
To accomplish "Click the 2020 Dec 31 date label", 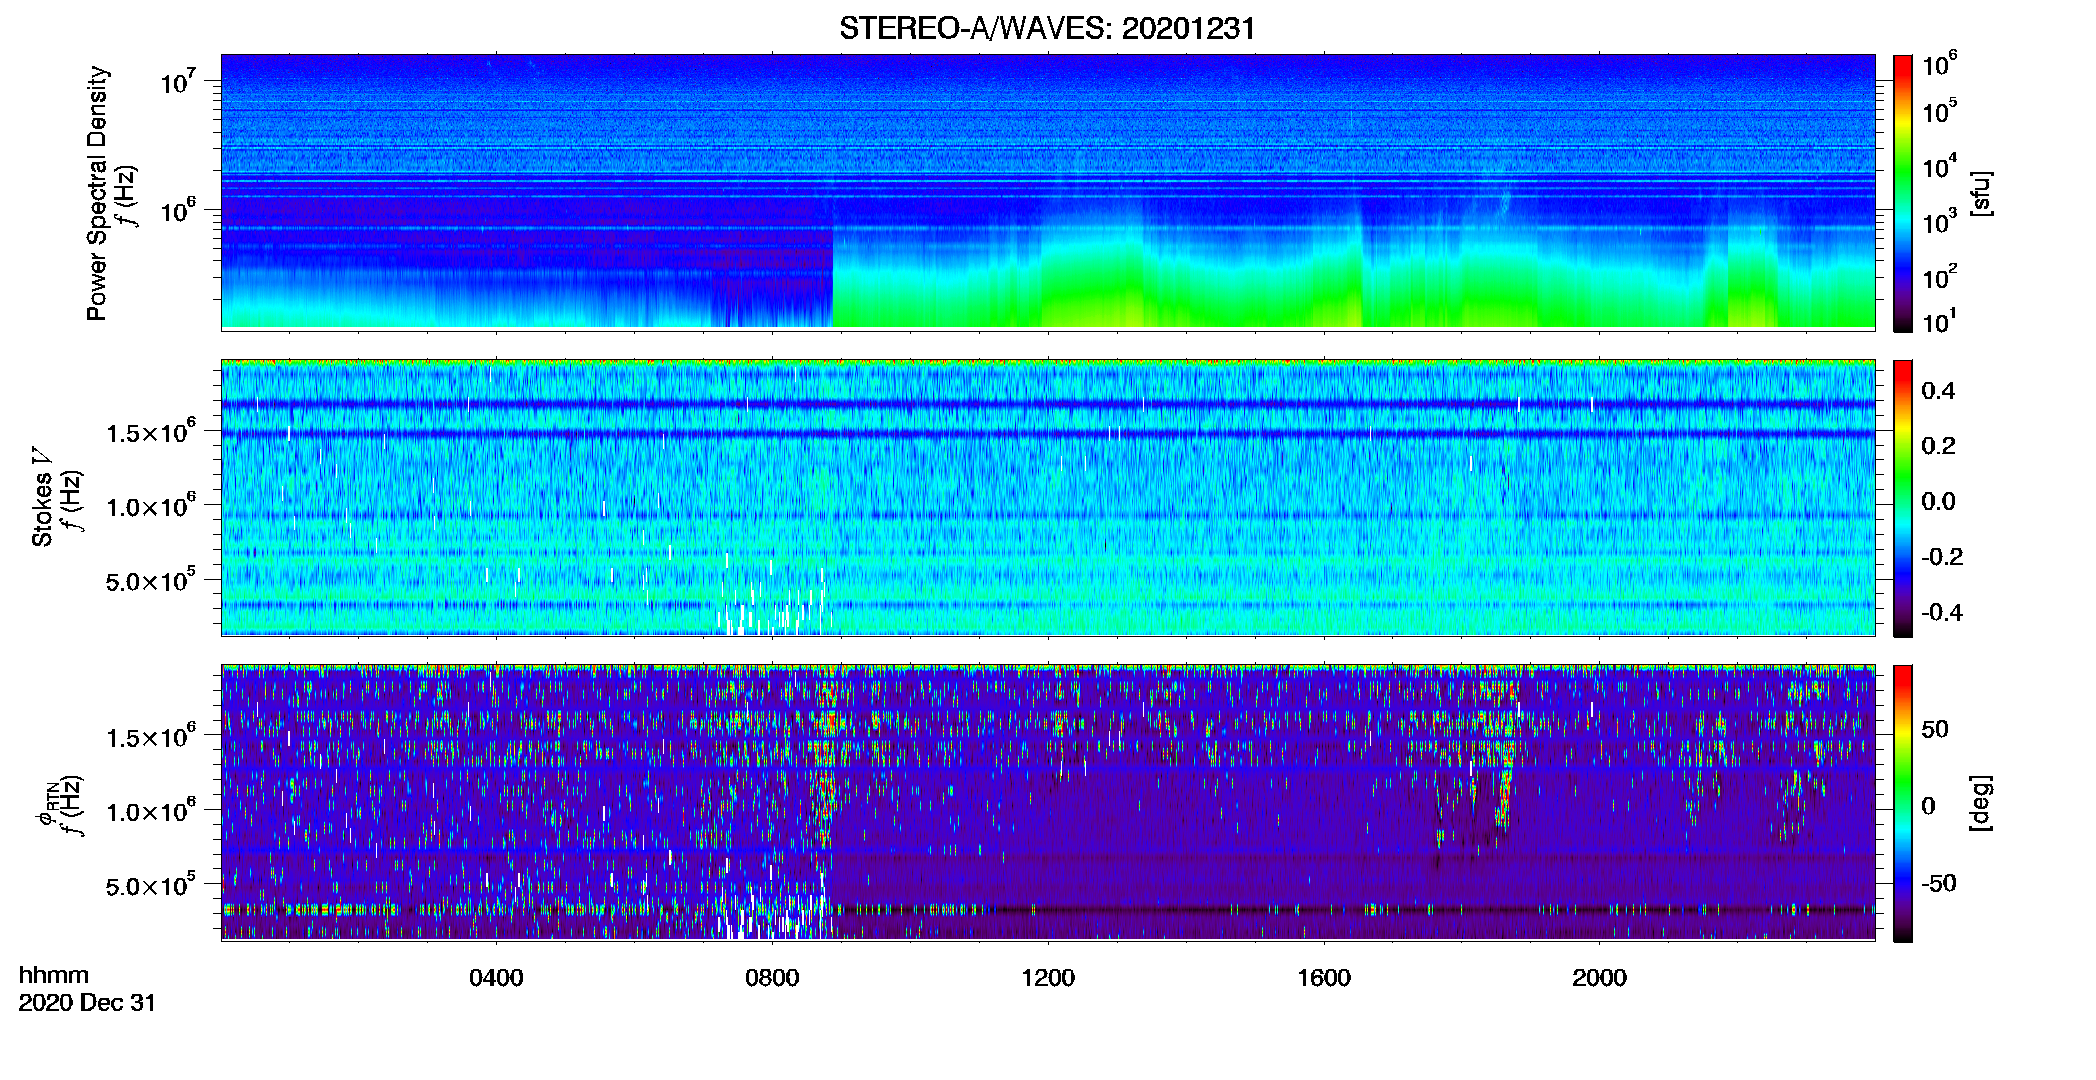I will (x=88, y=1003).
